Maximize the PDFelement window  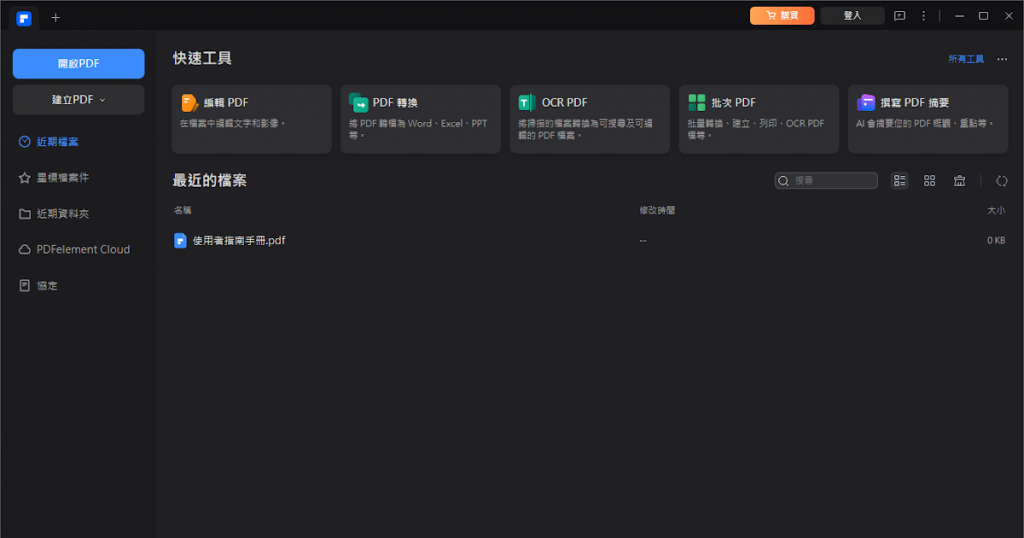(x=983, y=16)
